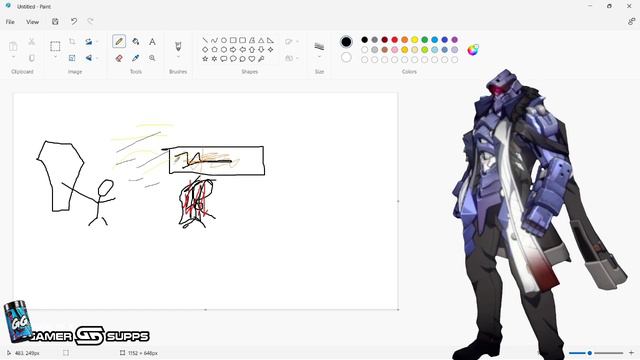Select the Pencil tool
640x360 pixels.
(x=119, y=41)
